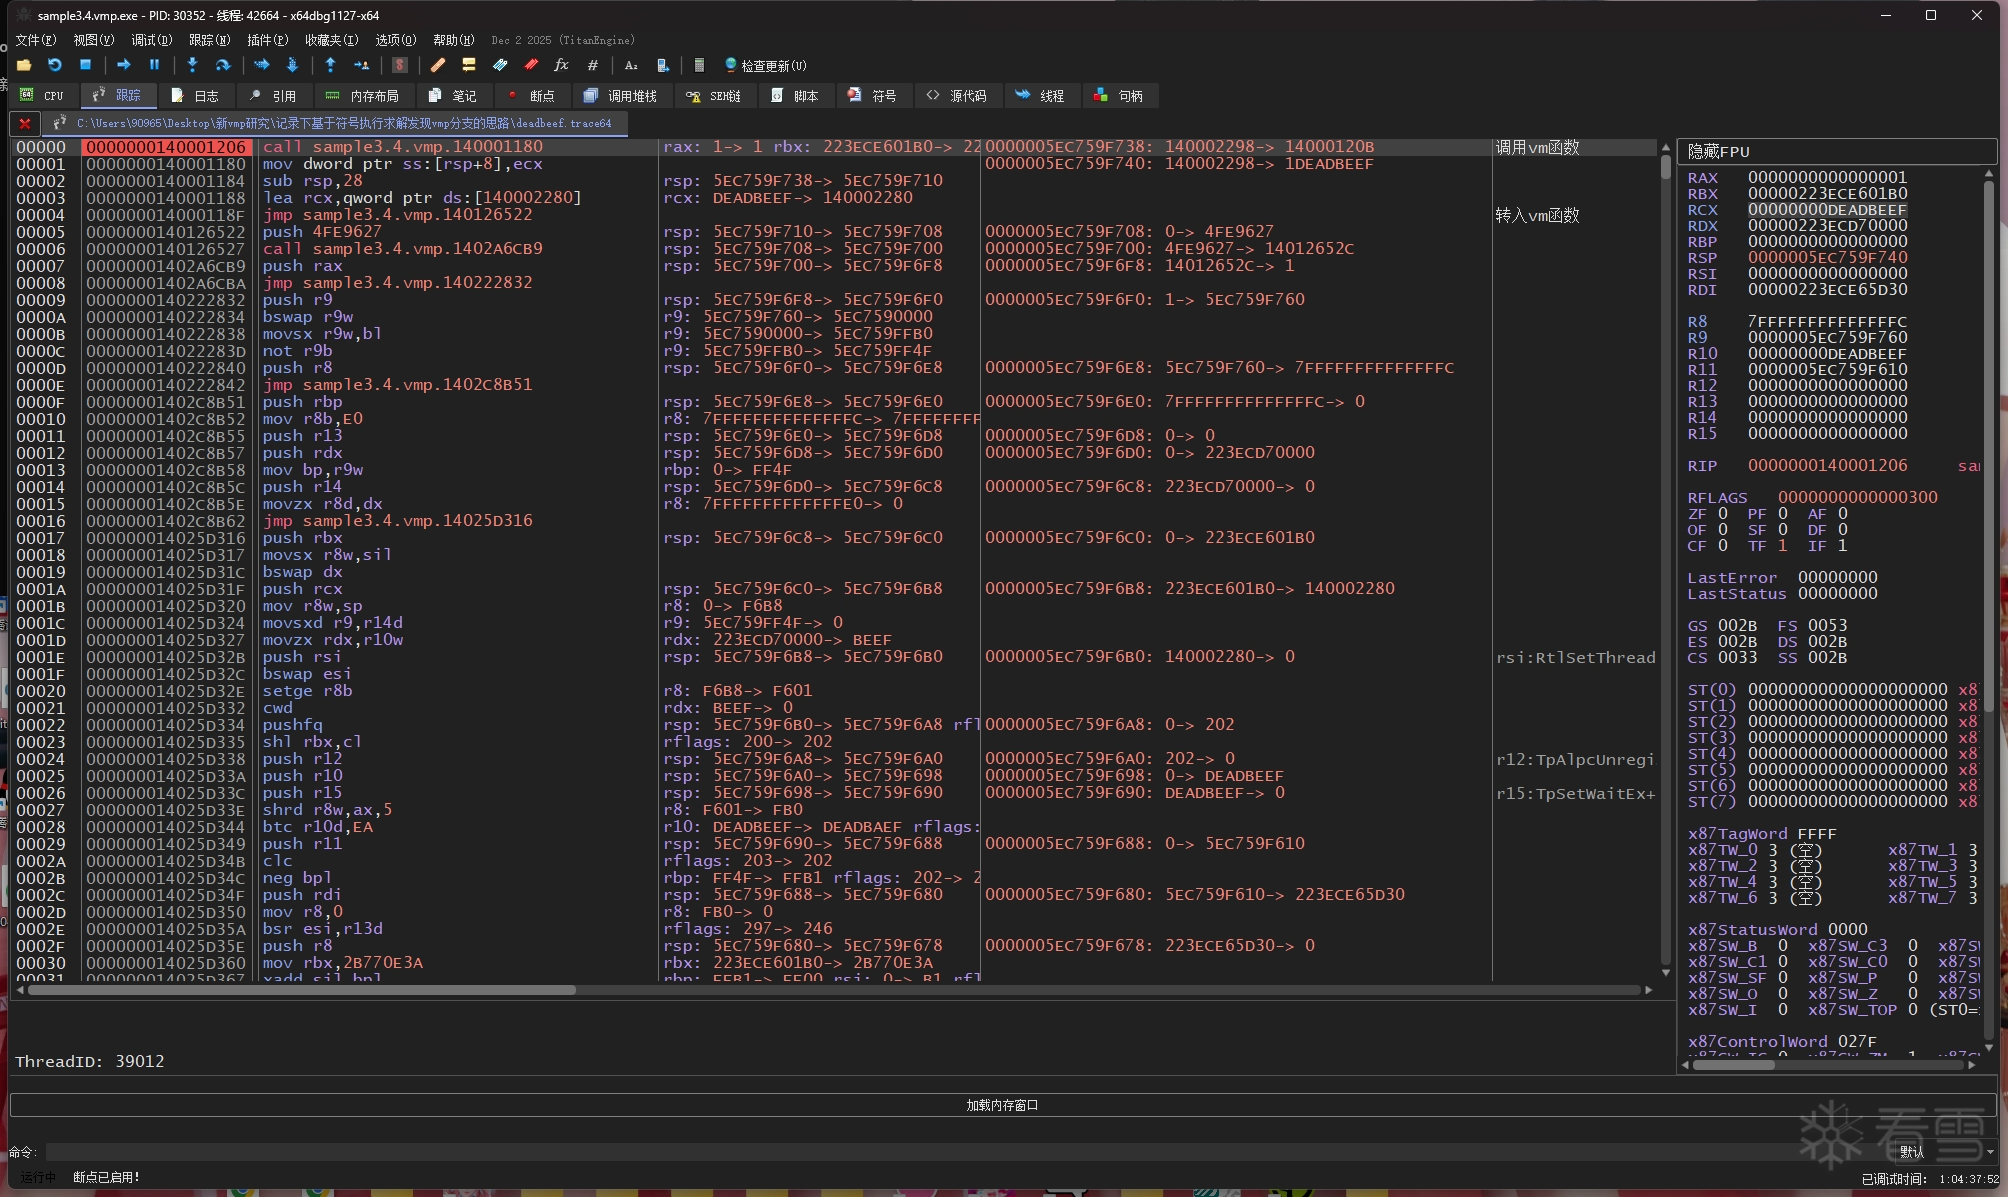
Task: Click the step over icon
Action: (223, 65)
